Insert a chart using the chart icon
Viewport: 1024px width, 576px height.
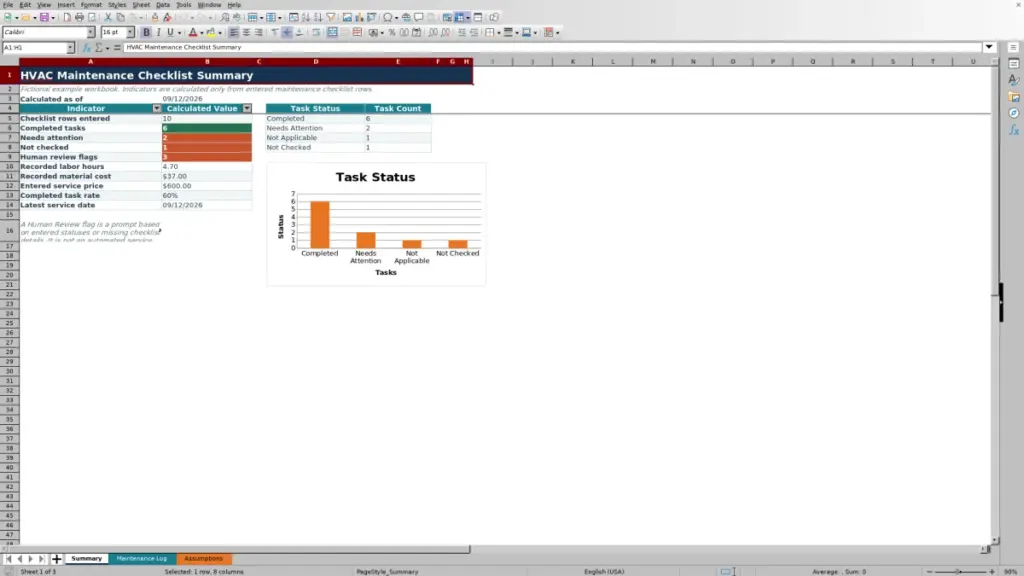point(359,18)
